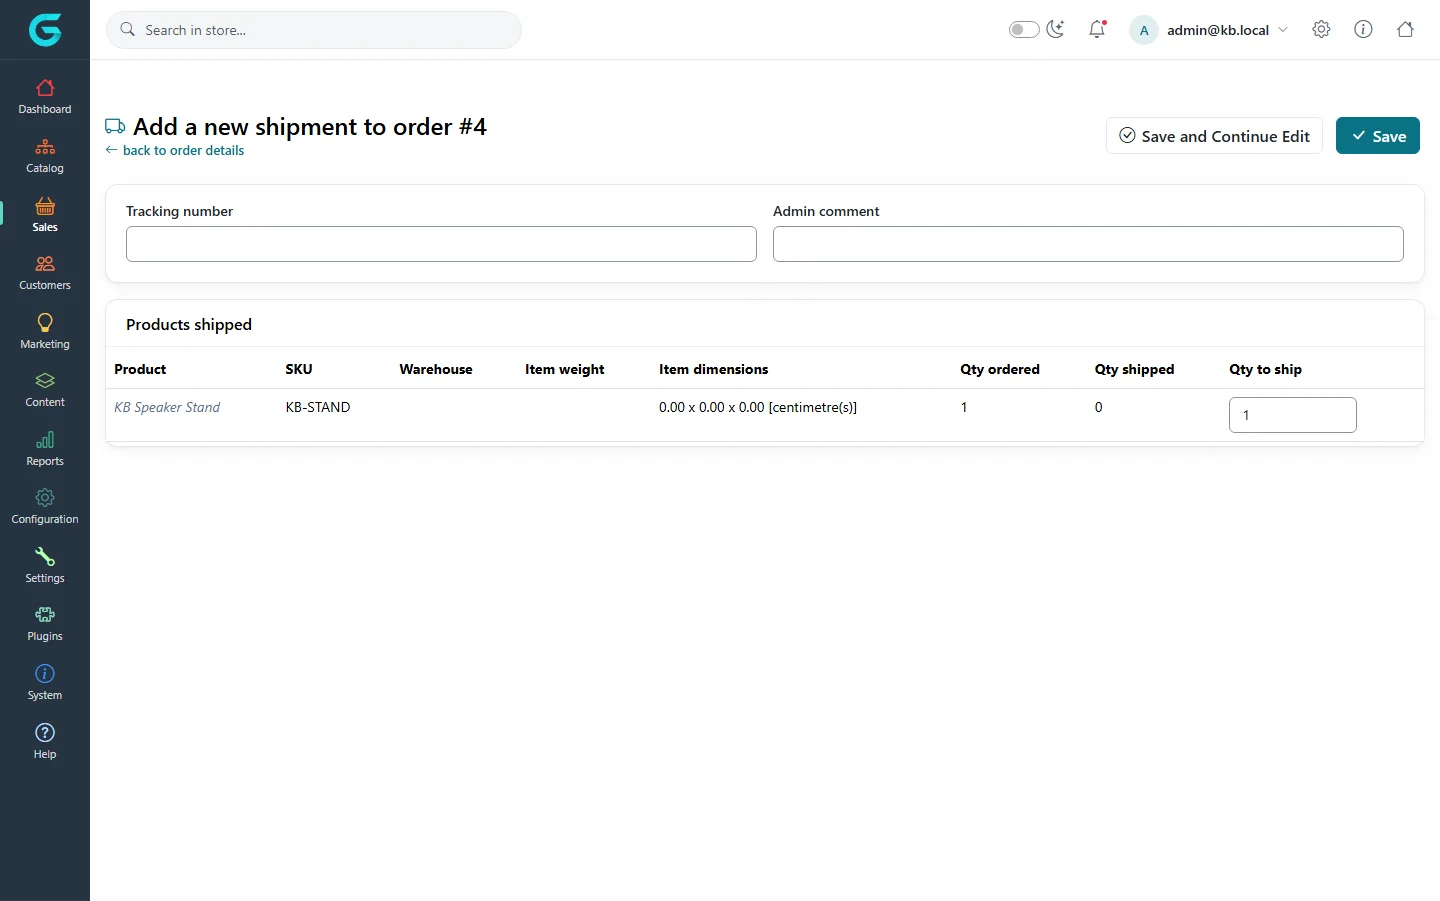Open the Dashboard section
The height and width of the screenshot is (901, 1440).
pyautogui.click(x=45, y=97)
